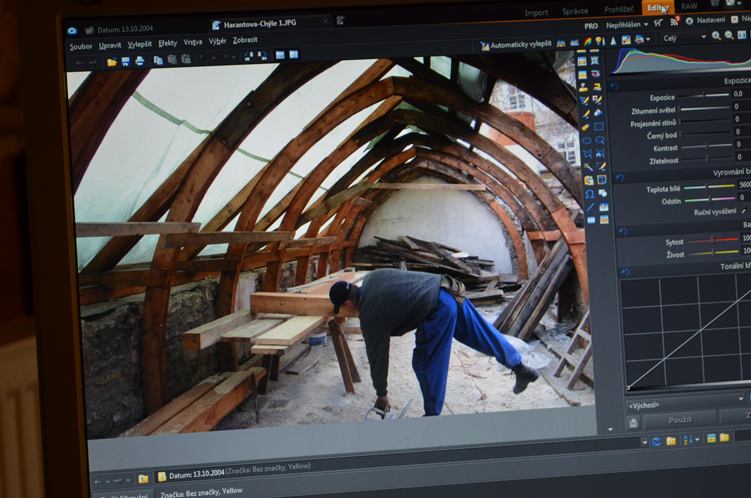Reset the Expozice section with its undo arrow
The height and width of the screenshot is (498, 751).
pyautogui.click(x=614, y=86)
